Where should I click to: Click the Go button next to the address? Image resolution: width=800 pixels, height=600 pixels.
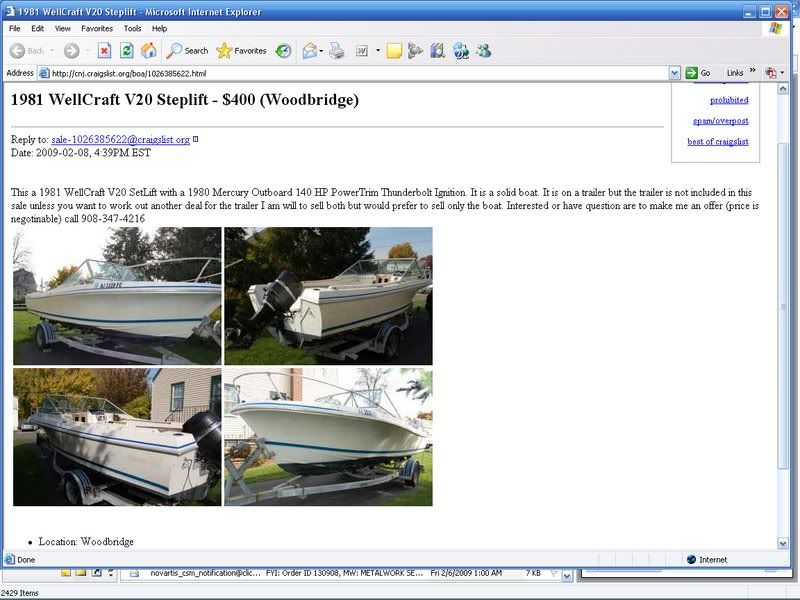[698, 73]
